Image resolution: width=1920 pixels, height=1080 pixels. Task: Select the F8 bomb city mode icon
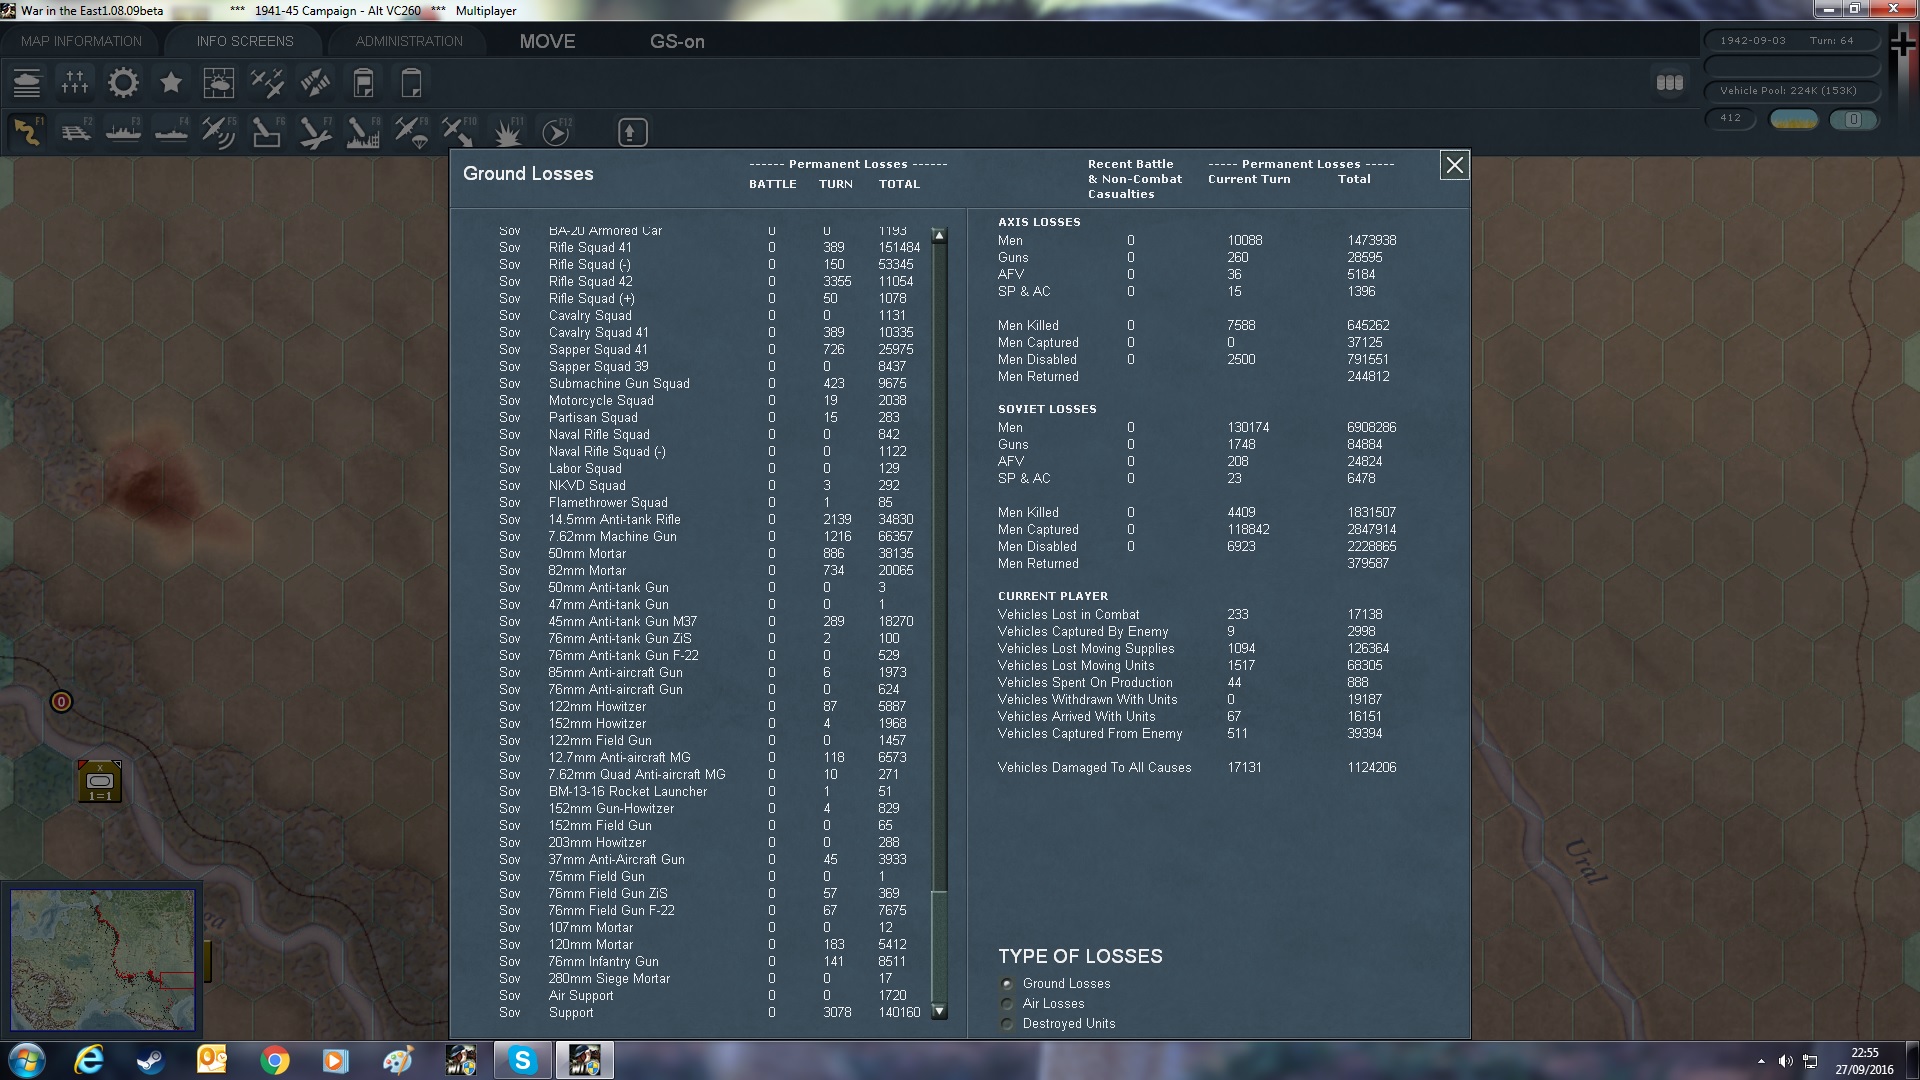(363, 132)
